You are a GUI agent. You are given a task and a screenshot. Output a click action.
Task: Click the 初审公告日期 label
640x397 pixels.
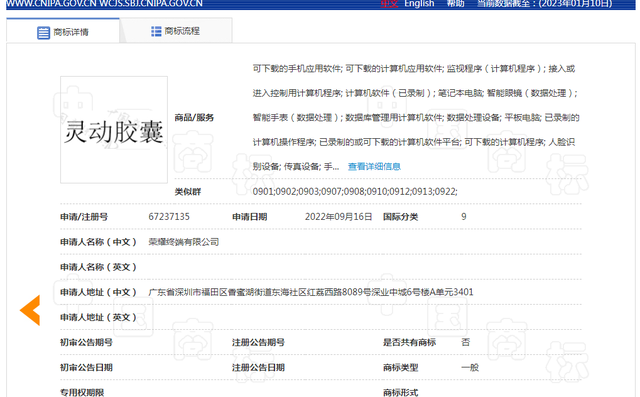pos(86,368)
